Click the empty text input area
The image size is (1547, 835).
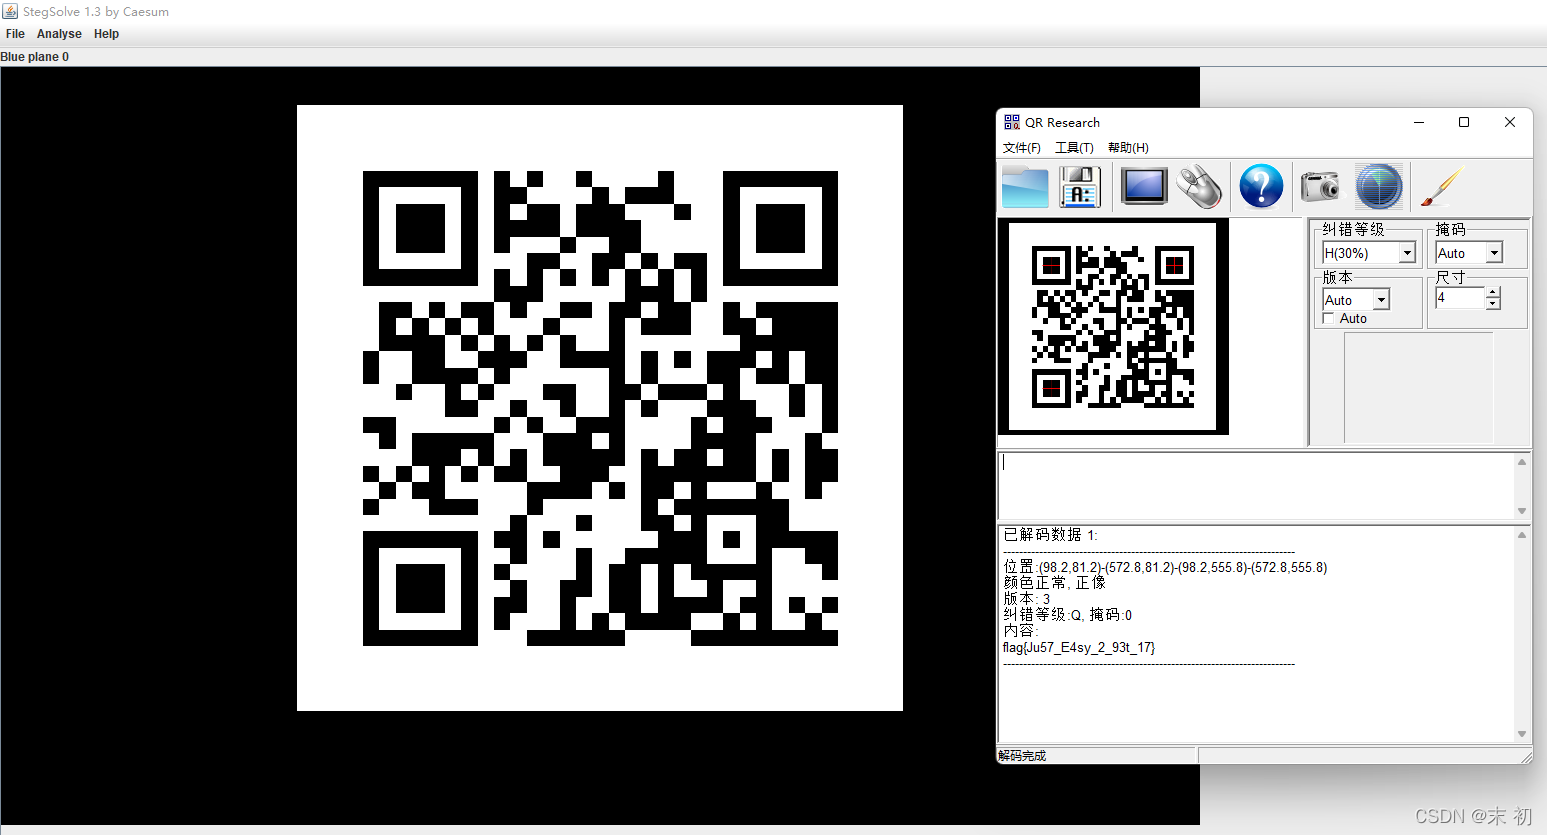point(1256,486)
